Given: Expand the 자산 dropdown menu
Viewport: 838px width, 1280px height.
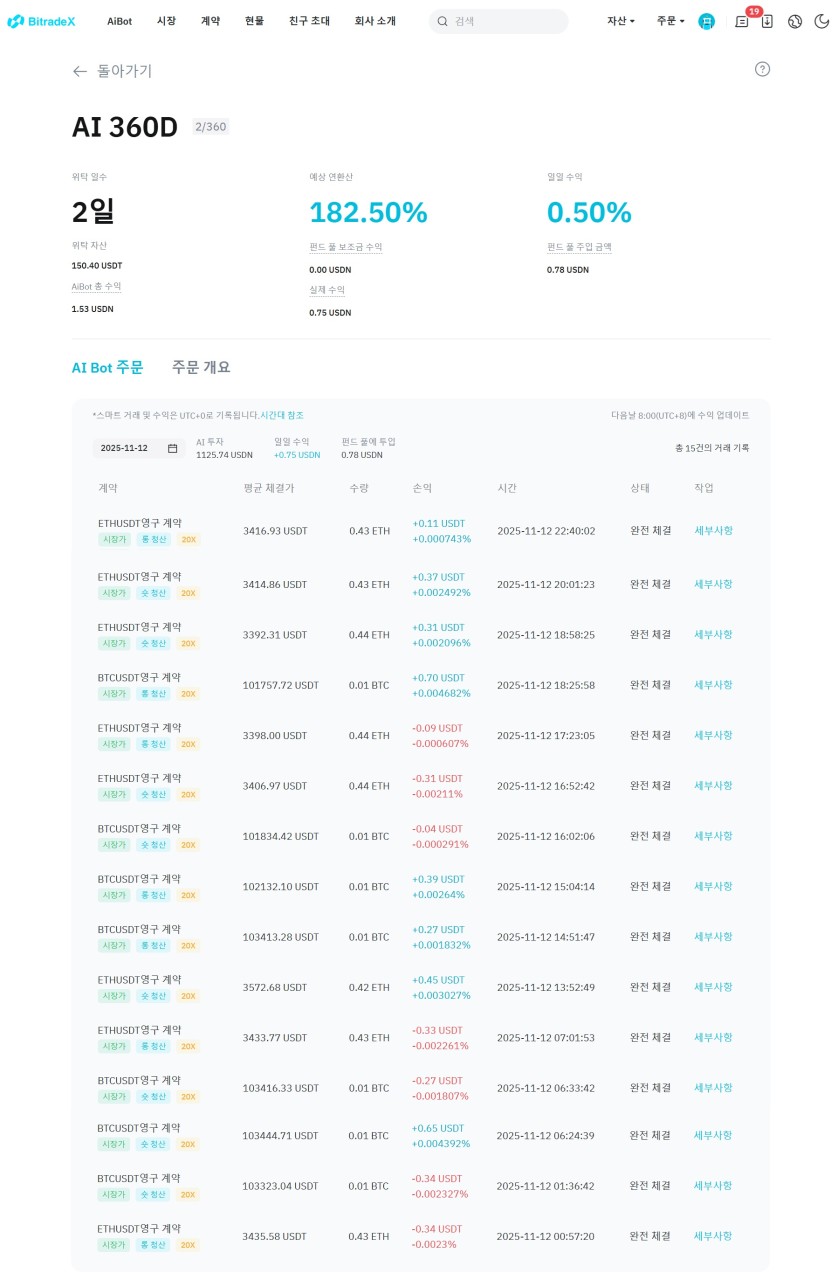Looking at the screenshot, I should (x=620, y=21).
